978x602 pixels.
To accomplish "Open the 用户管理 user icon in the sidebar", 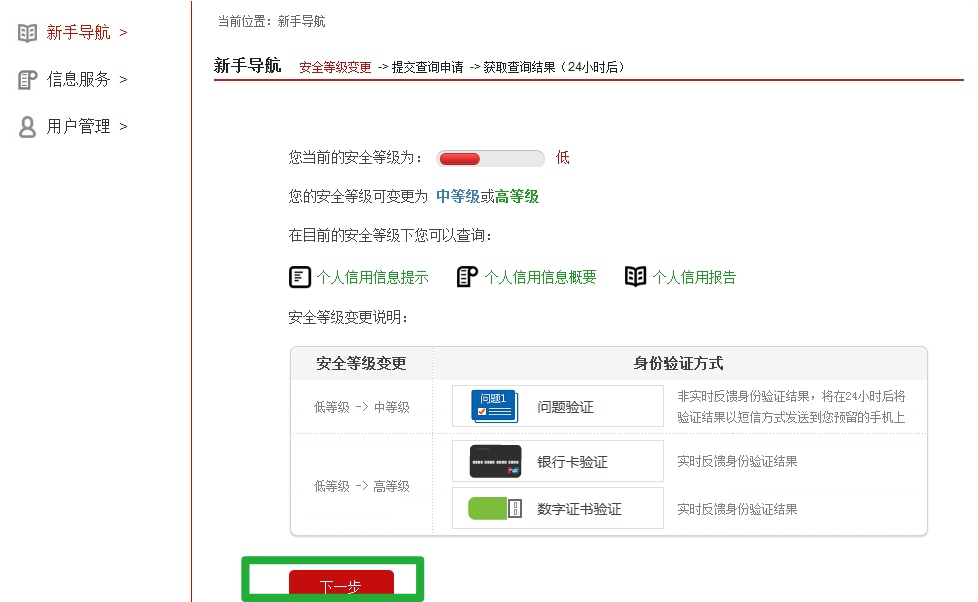I will [x=27, y=126].
